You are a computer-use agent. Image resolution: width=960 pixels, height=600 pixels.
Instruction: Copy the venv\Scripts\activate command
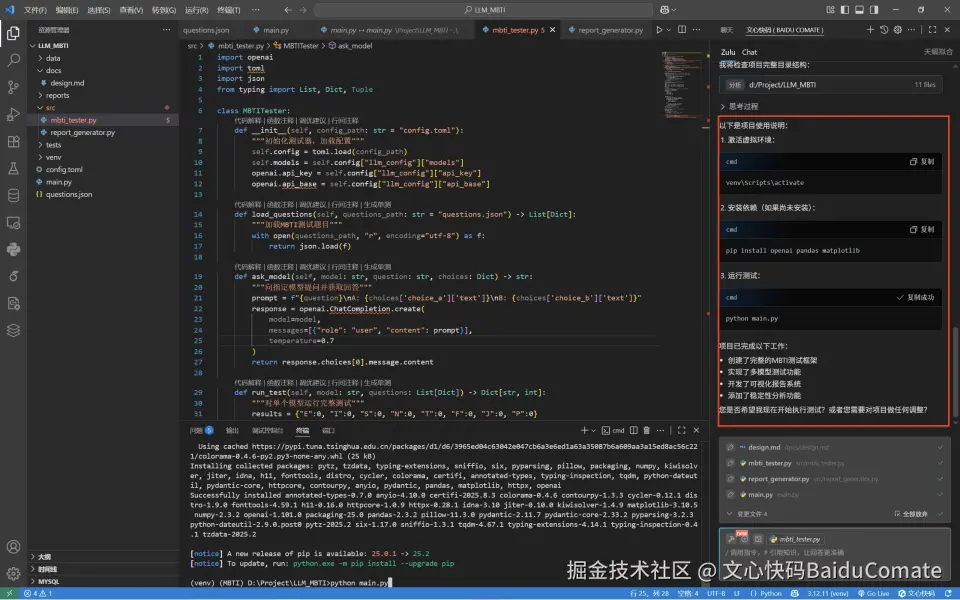(x=922, y=161)
